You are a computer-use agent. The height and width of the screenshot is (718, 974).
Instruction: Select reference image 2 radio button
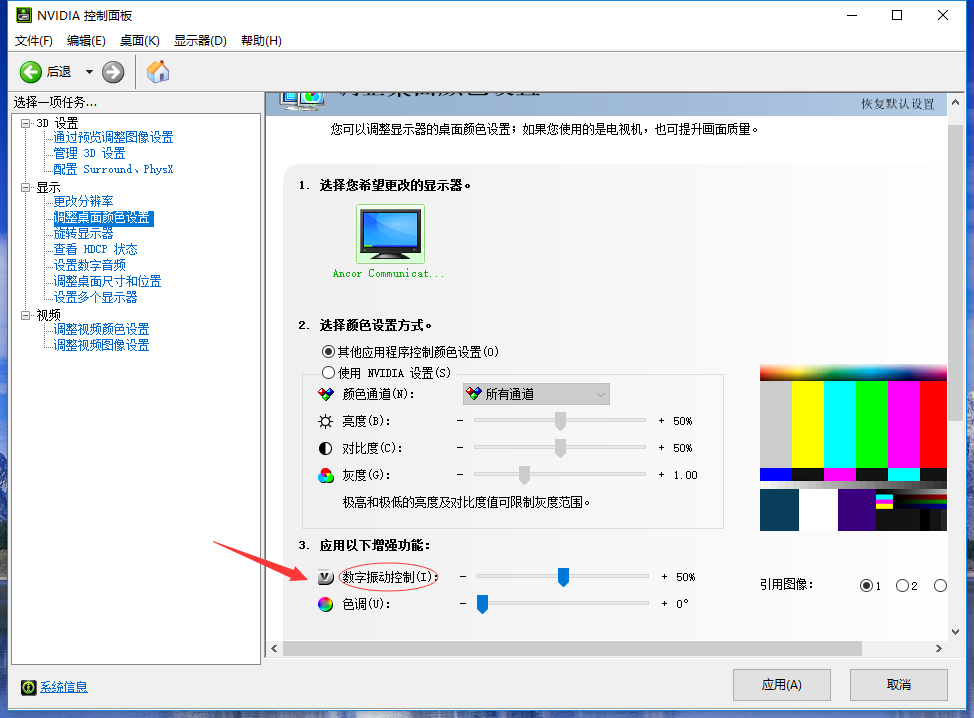pos(903,586)
